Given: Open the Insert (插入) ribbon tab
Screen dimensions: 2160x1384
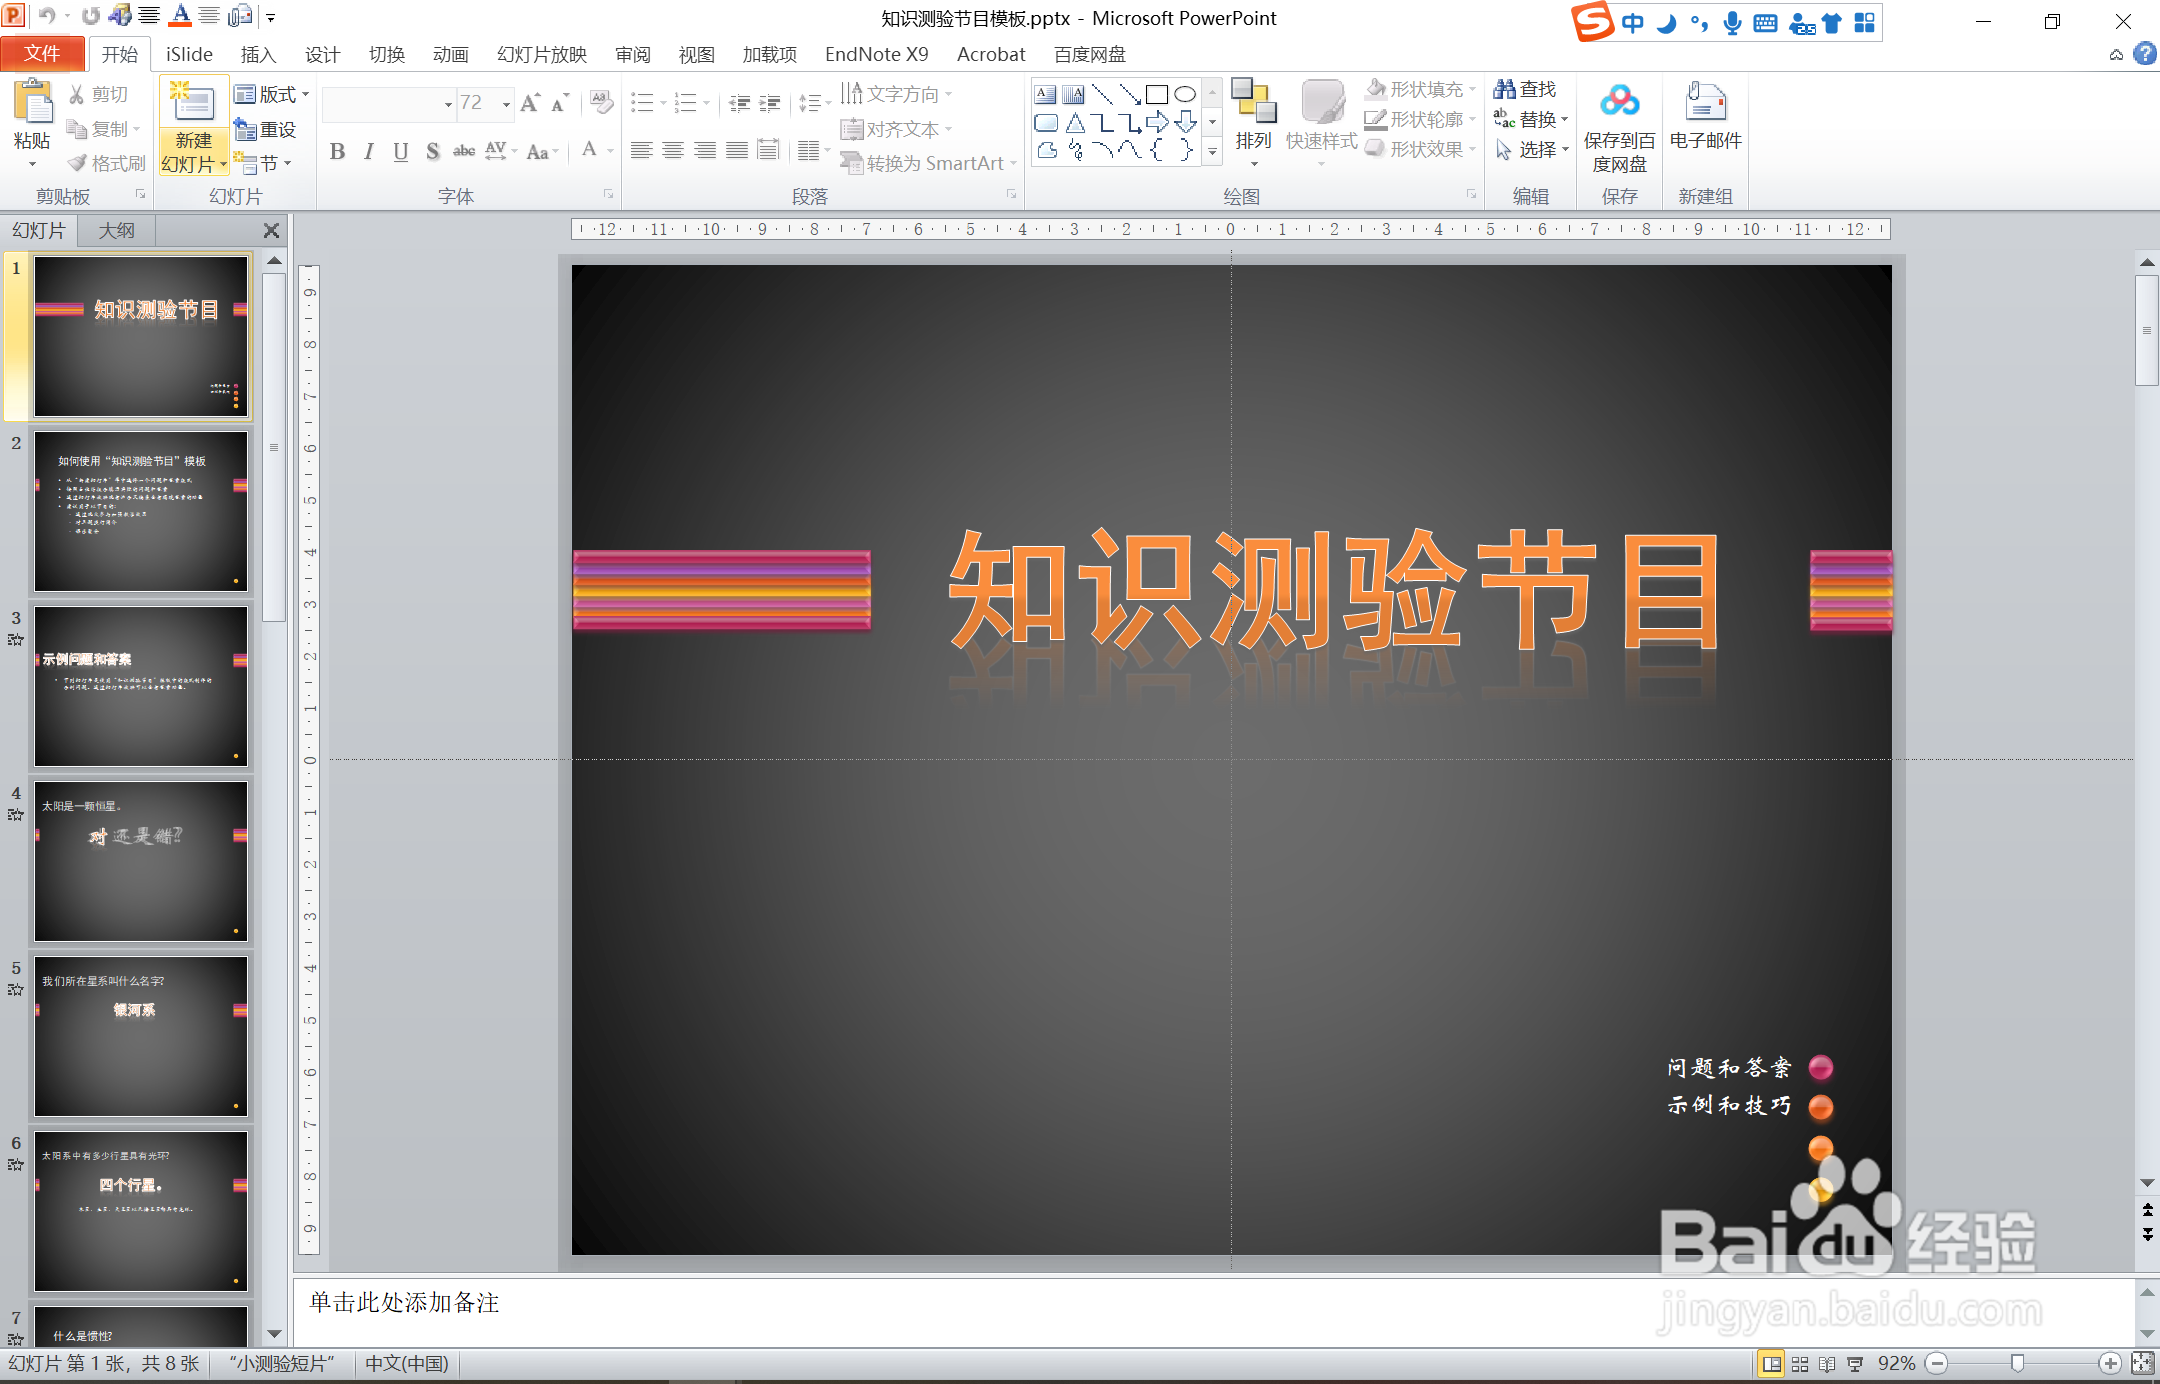Looking at the screenshot, I should pyautogui.click(x=257, y=55).
